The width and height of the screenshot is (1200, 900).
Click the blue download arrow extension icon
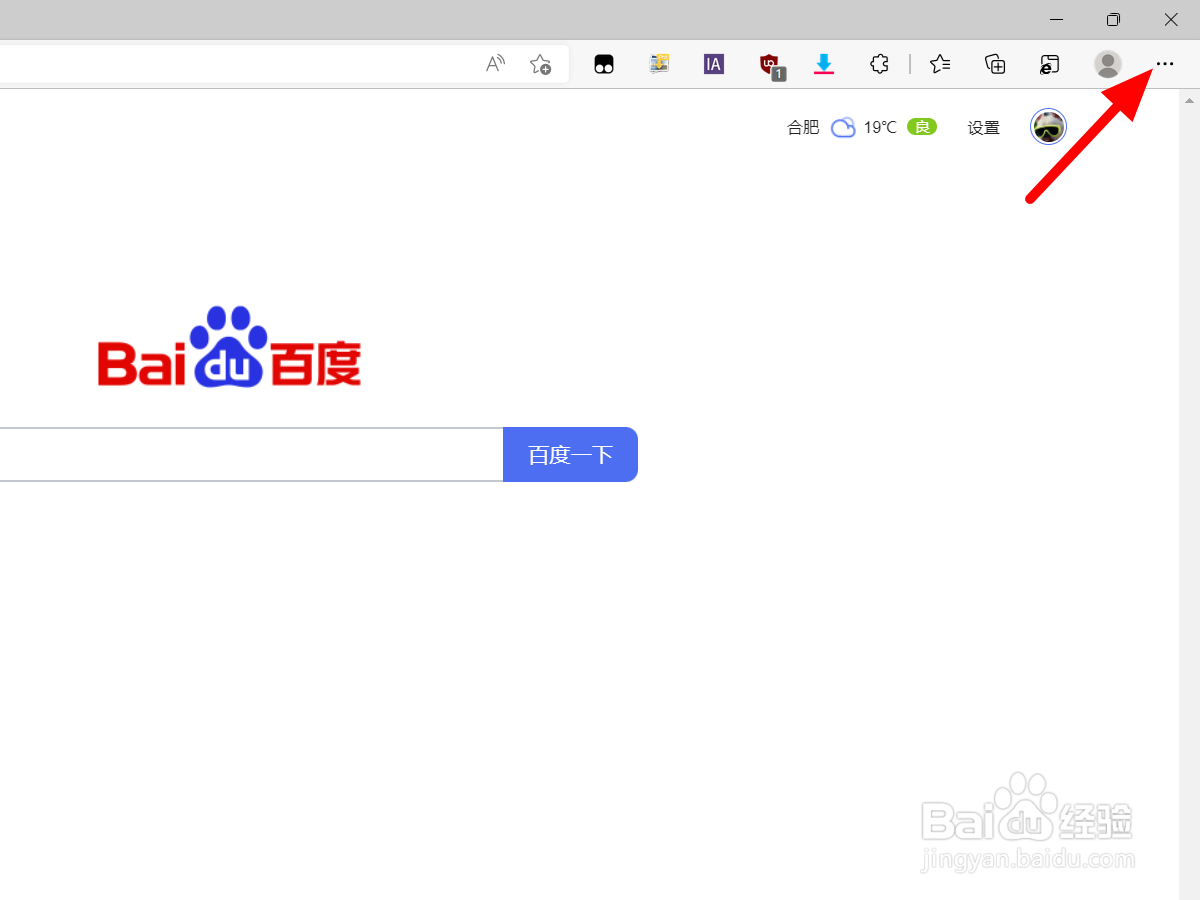pyautogui.click(x=824, y=64)
